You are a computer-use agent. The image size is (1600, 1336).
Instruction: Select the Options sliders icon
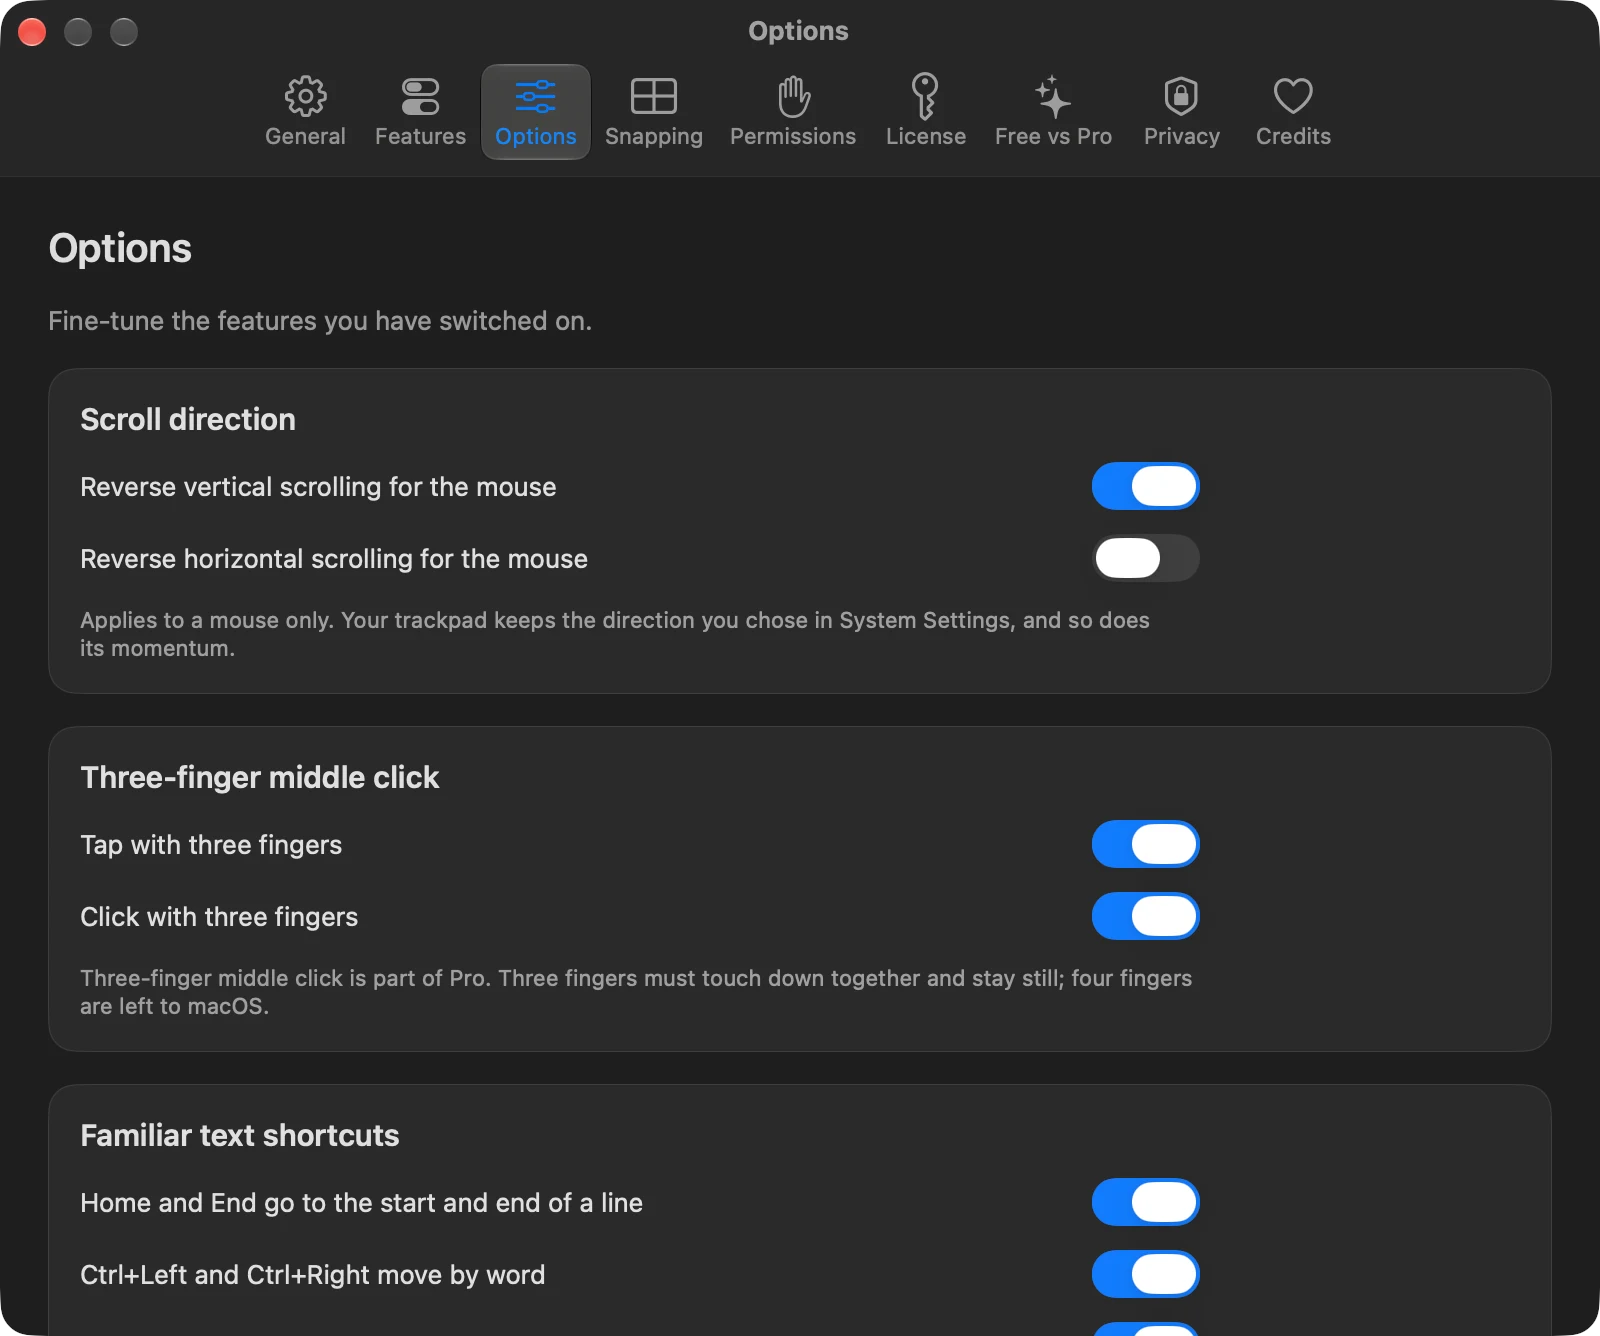[535, 96]
